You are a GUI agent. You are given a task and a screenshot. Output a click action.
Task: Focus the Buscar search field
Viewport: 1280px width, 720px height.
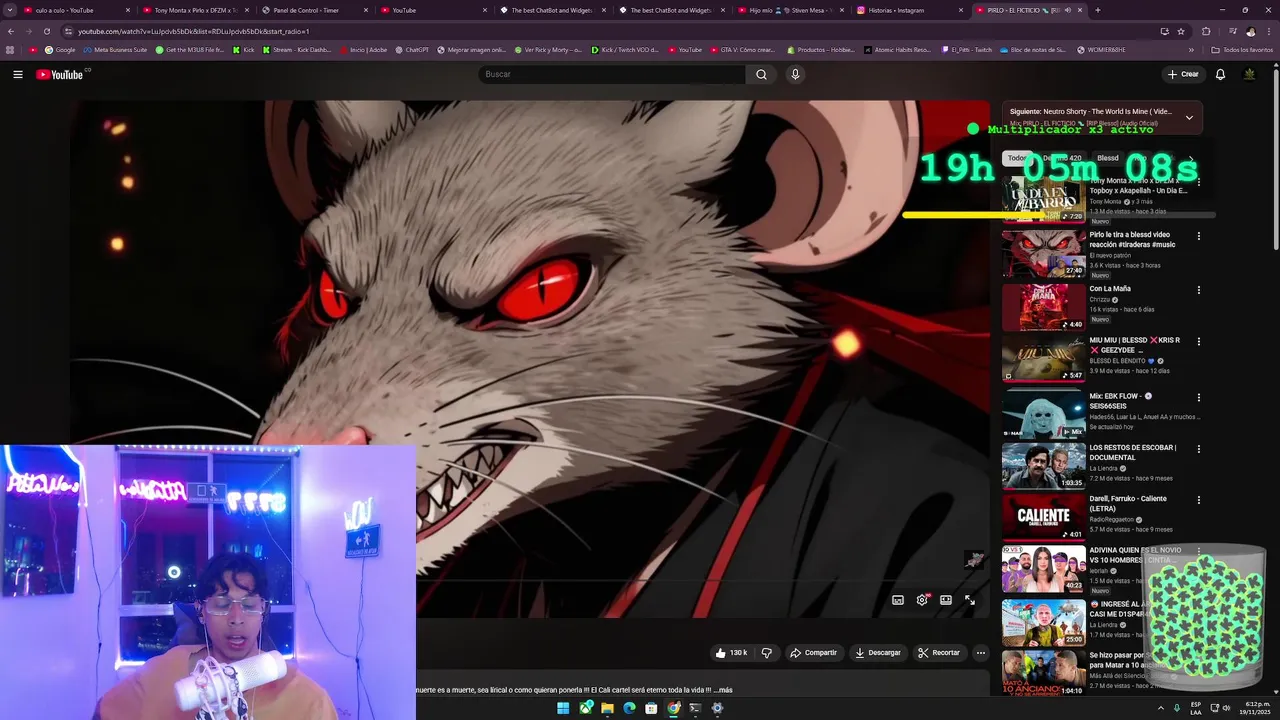click(611, 74)
